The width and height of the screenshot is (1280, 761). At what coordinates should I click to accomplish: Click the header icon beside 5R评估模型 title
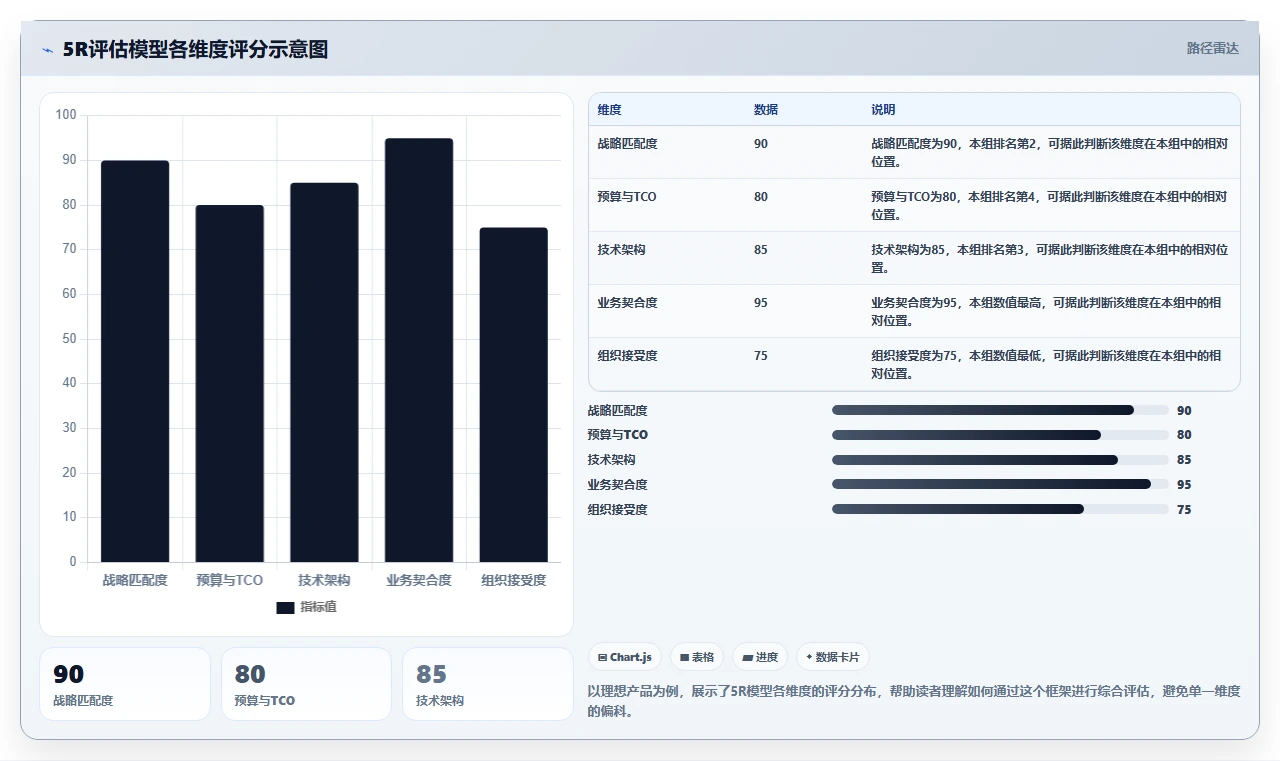pos(47,50)
